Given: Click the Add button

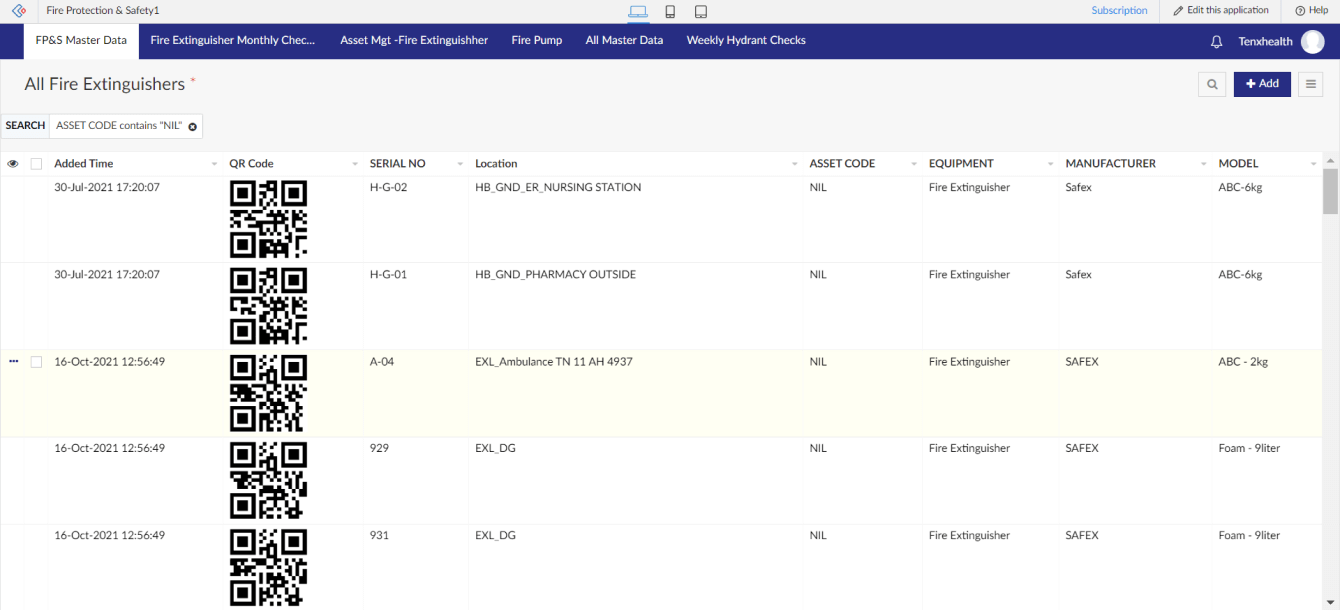Looking at the screenshot, I should tap(1262, 84).
